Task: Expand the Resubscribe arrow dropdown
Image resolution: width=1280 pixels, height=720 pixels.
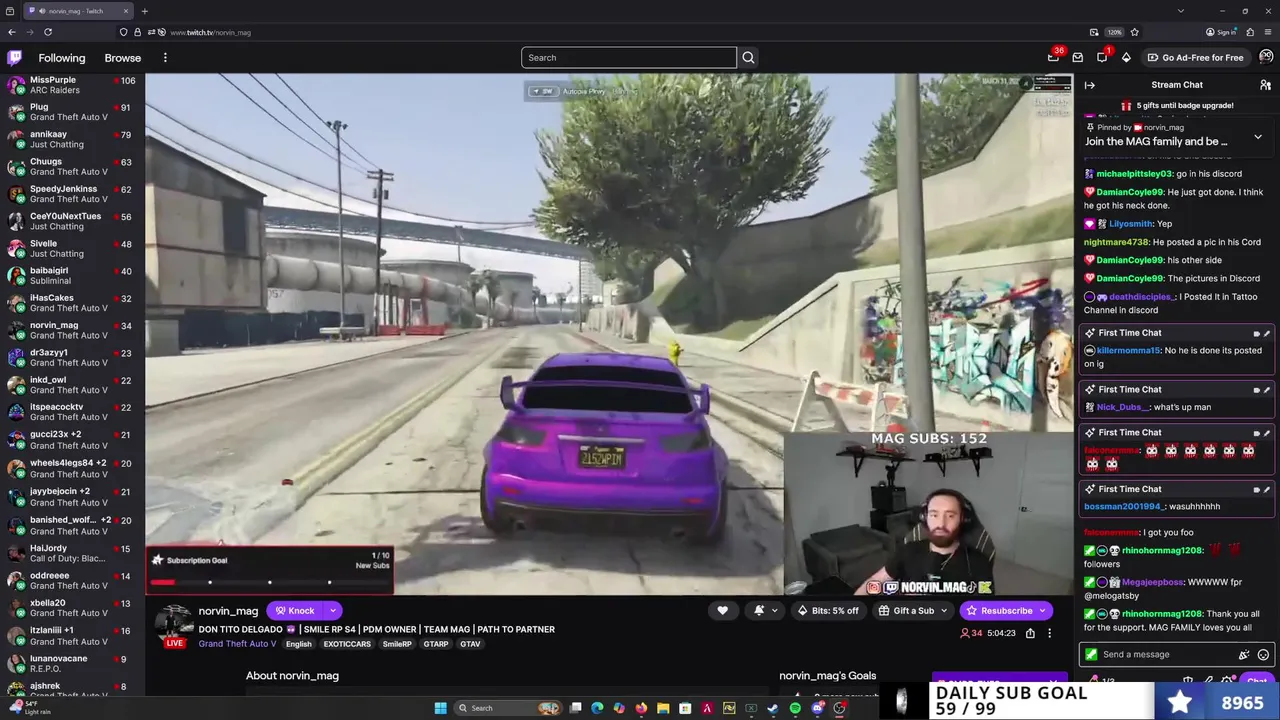Action: 1042,611
